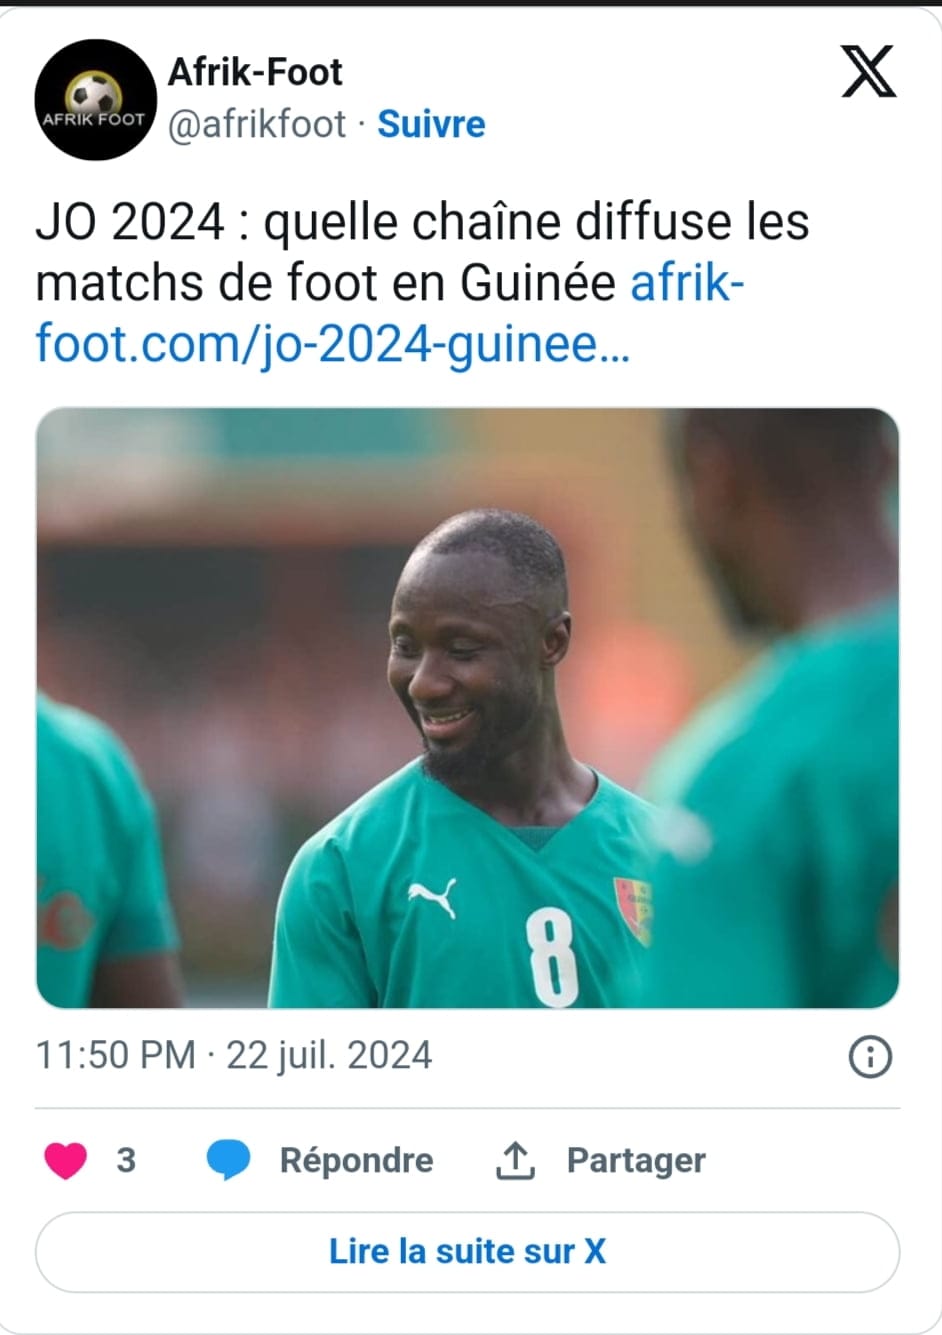Open the 22 juil. 2024 date
This screenshot has height=1335, width=942.
point(329,1056)
